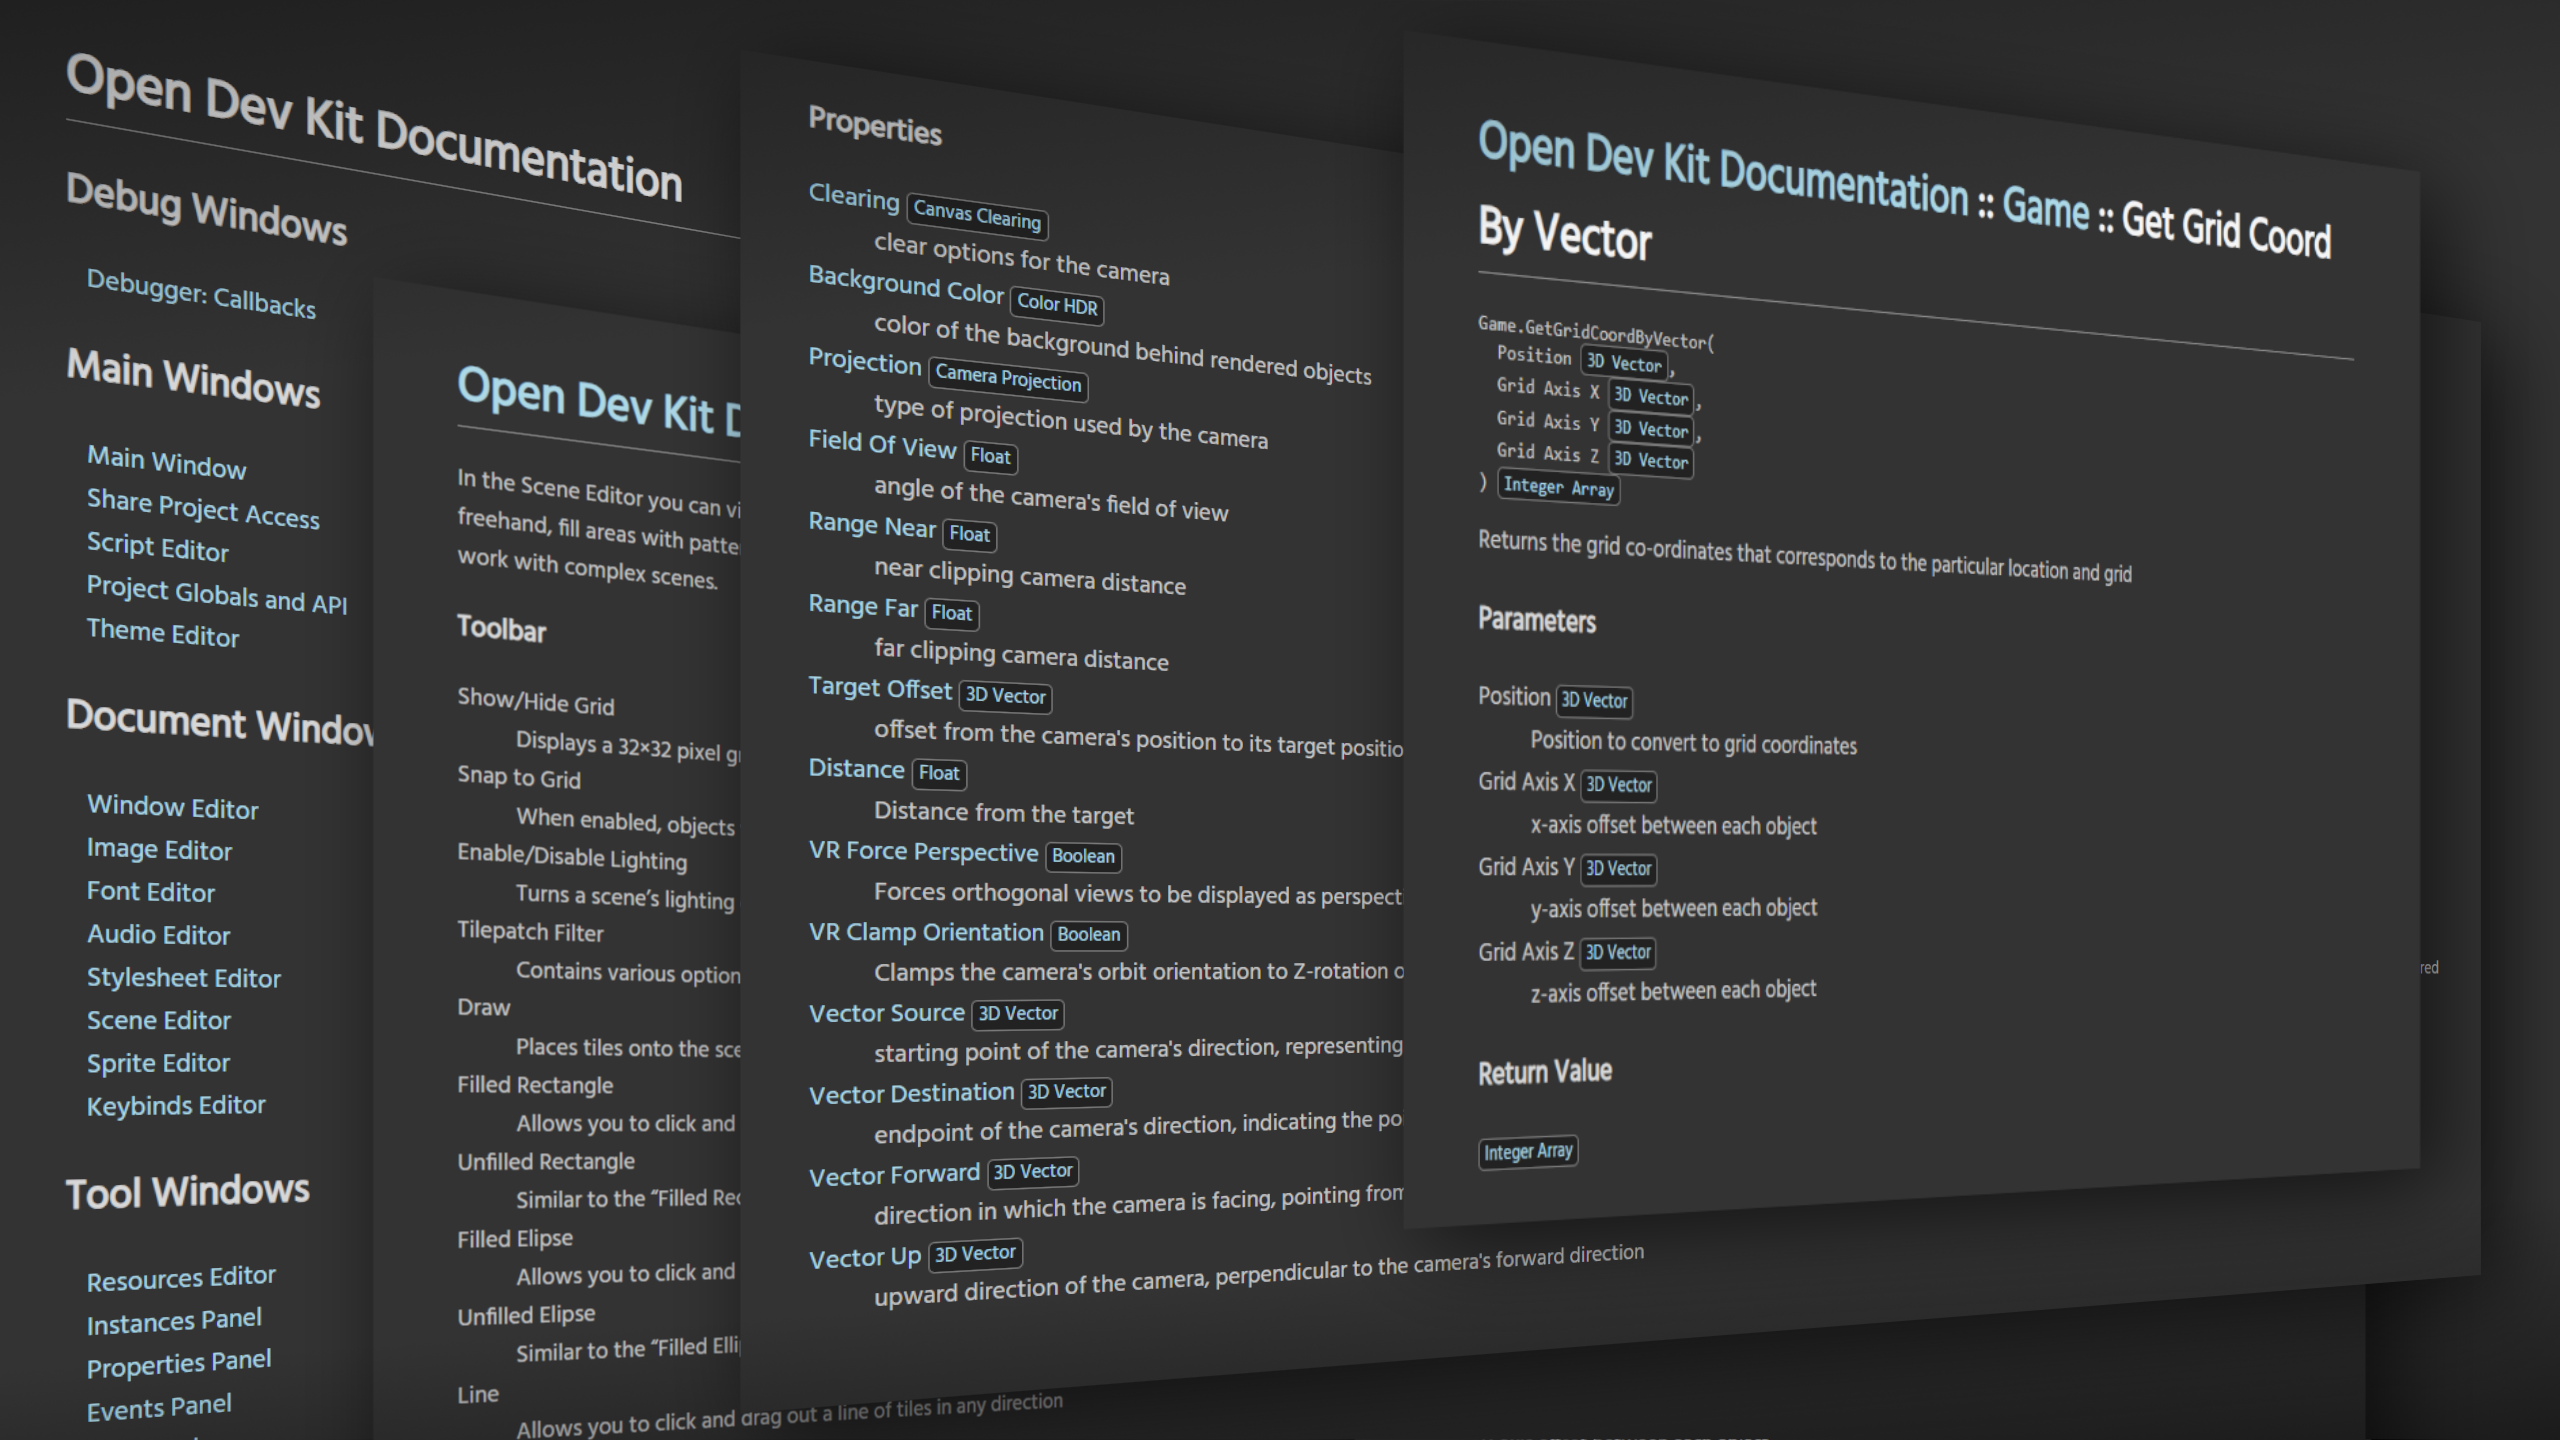Screen dimensions: 2560x1440
Task: Click Open Dev Kit Documentation breadcrumb in Get Grid Coord page
Action: pyautogui.click(x=1722, y=169)
